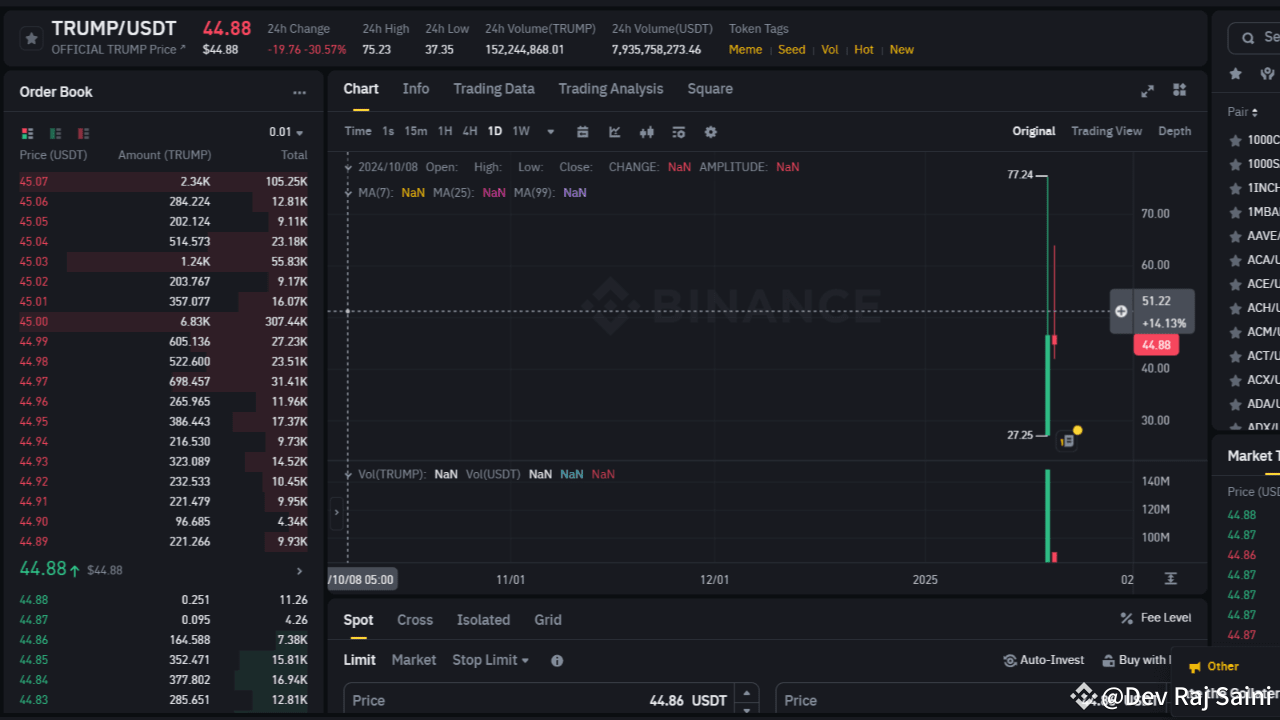
Task: Show combined buy/sell order book layout
Action: click(x=27, y=133)
